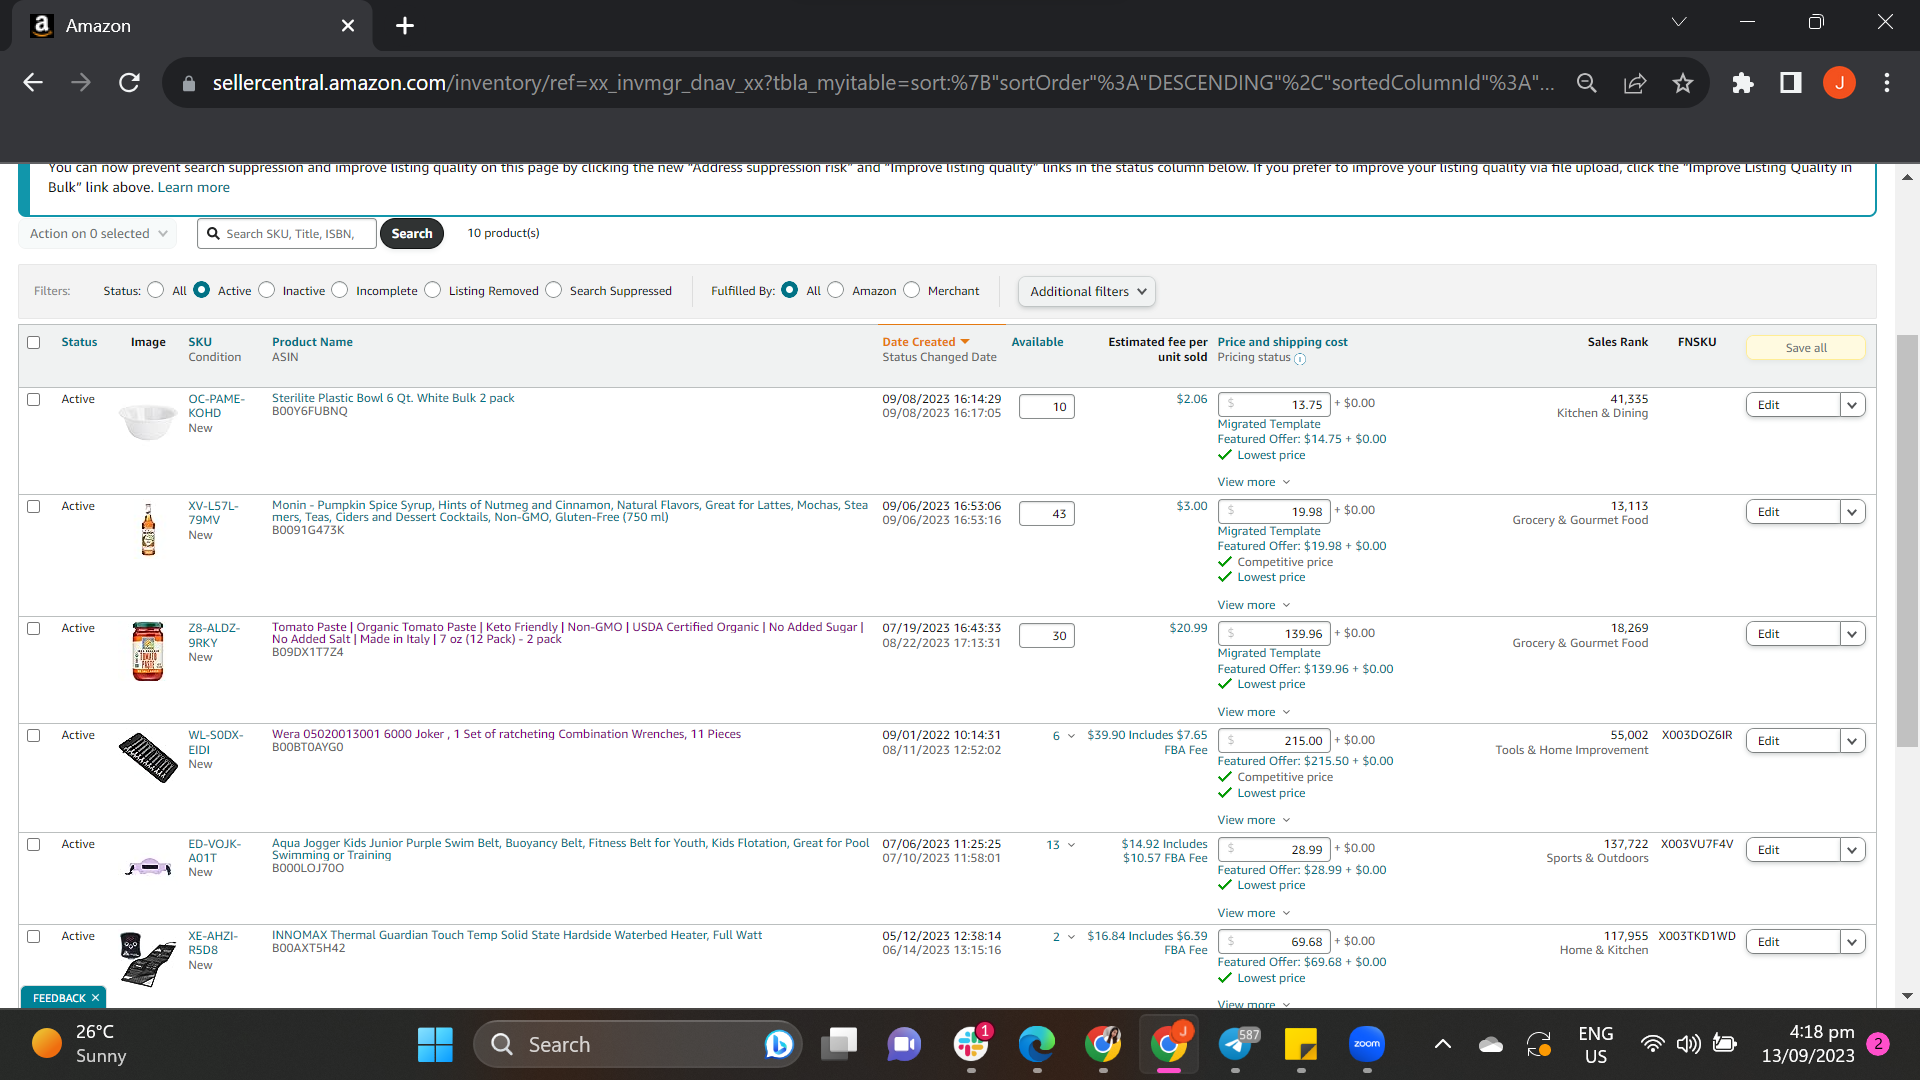Image resolution: width=1920 pixels, height=1080 pixels.
Task: Sort by the Product Name column header
Action: 312,342
